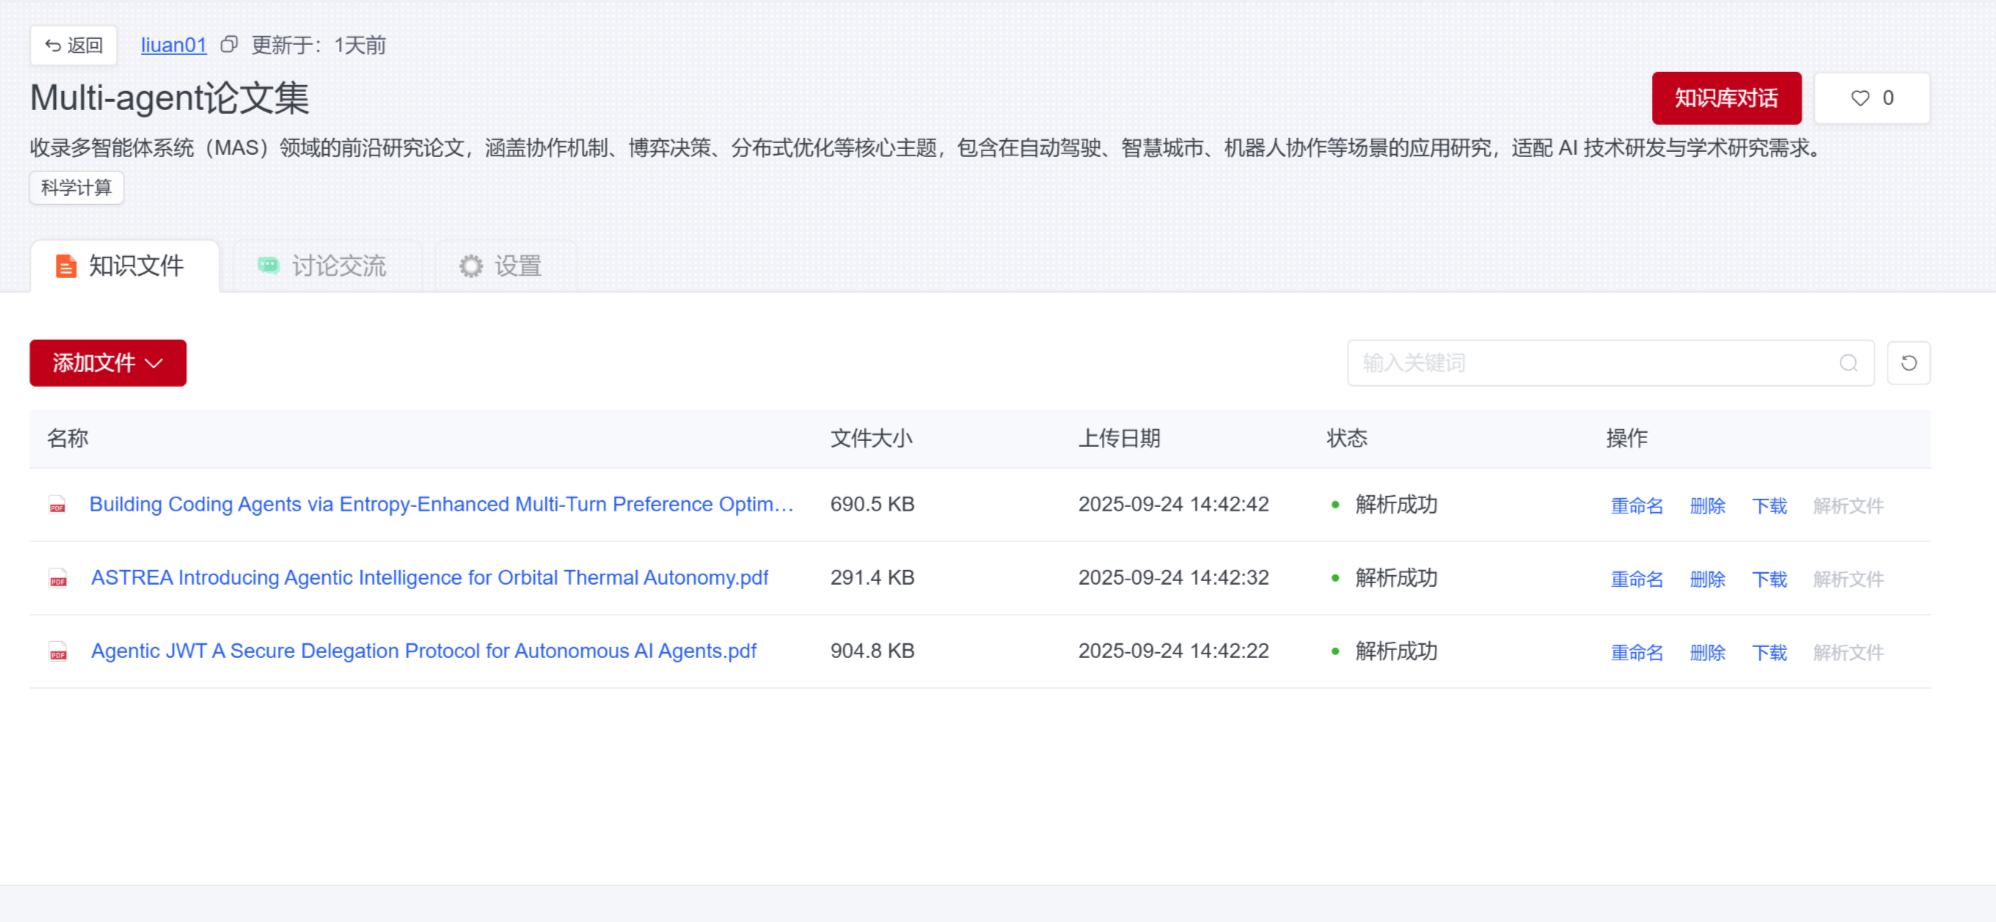The height and width of the screenshot is (922, 1996).
Task: Expand the 添加文件 dropdown
Action: [x=108, y=363]
